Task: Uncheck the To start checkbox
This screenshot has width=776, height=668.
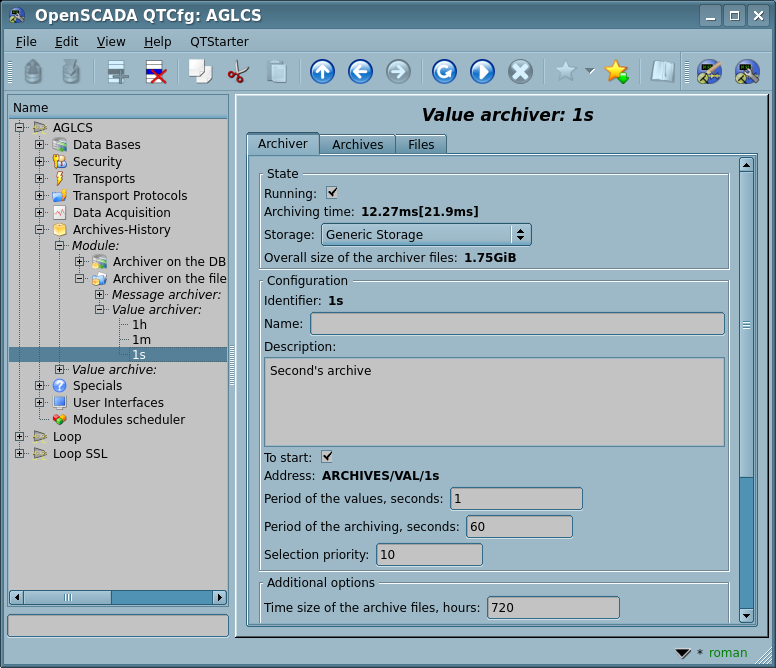Action: [x=327, y=457]
